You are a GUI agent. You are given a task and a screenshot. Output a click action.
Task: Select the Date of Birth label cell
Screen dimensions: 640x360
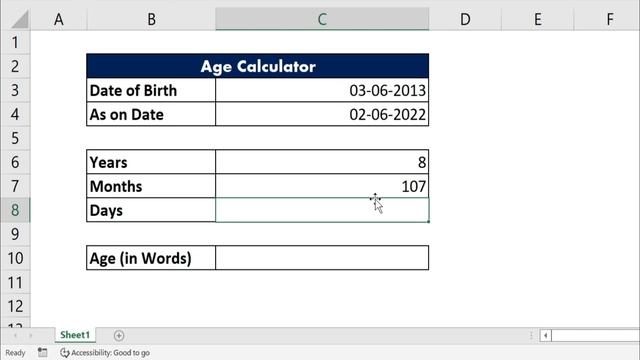coord(151,90)
